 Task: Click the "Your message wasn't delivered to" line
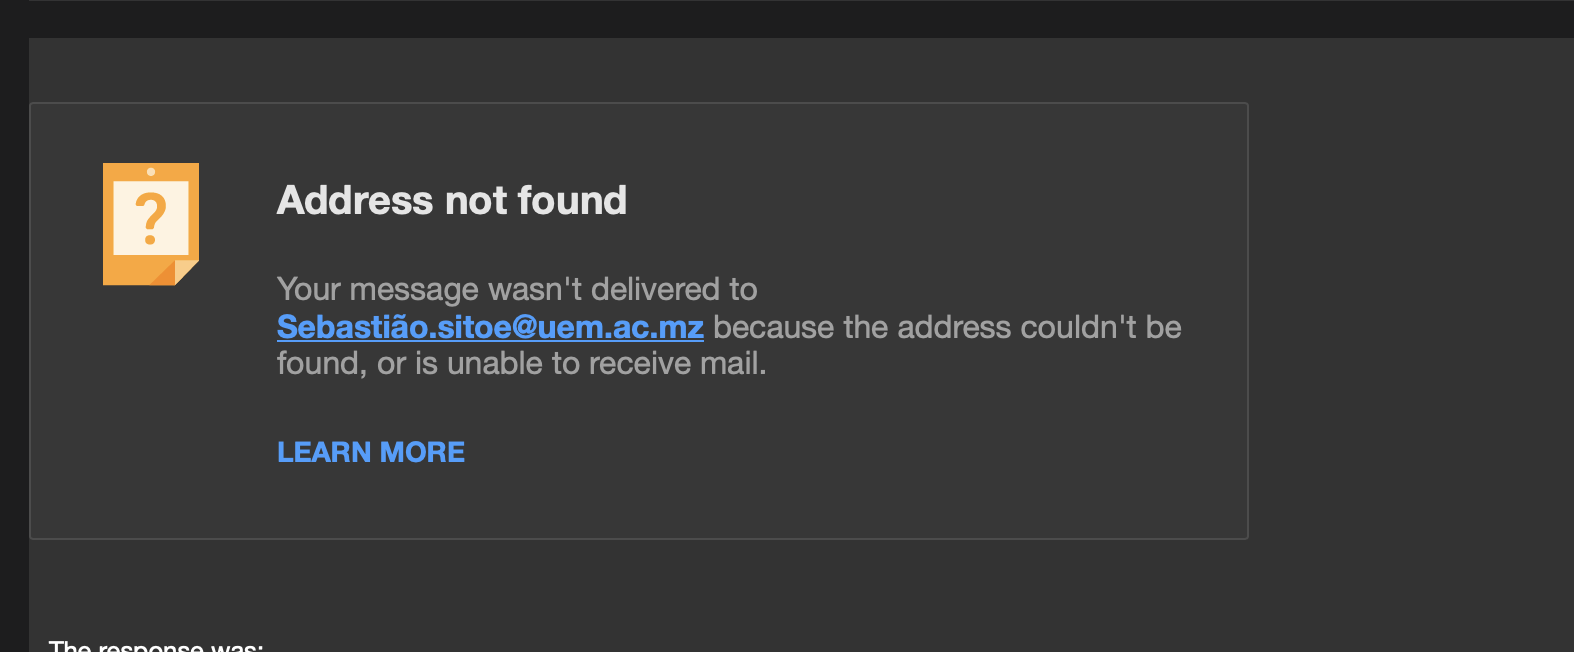coord(516,289)
